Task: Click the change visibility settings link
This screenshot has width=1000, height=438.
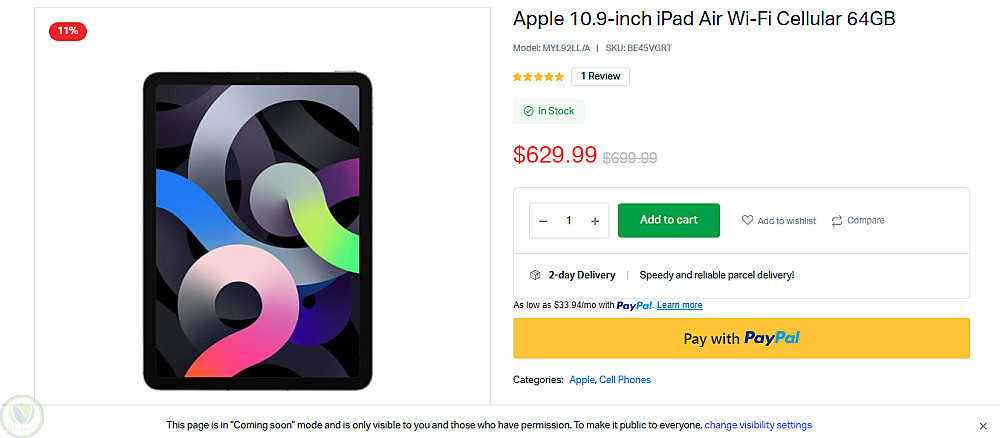Action: (758, 425)
